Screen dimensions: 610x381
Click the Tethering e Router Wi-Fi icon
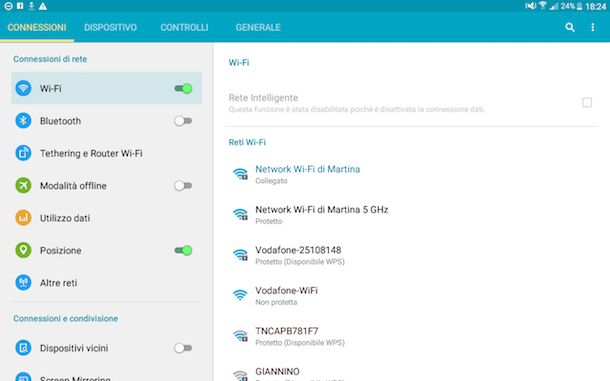(23, 153)
